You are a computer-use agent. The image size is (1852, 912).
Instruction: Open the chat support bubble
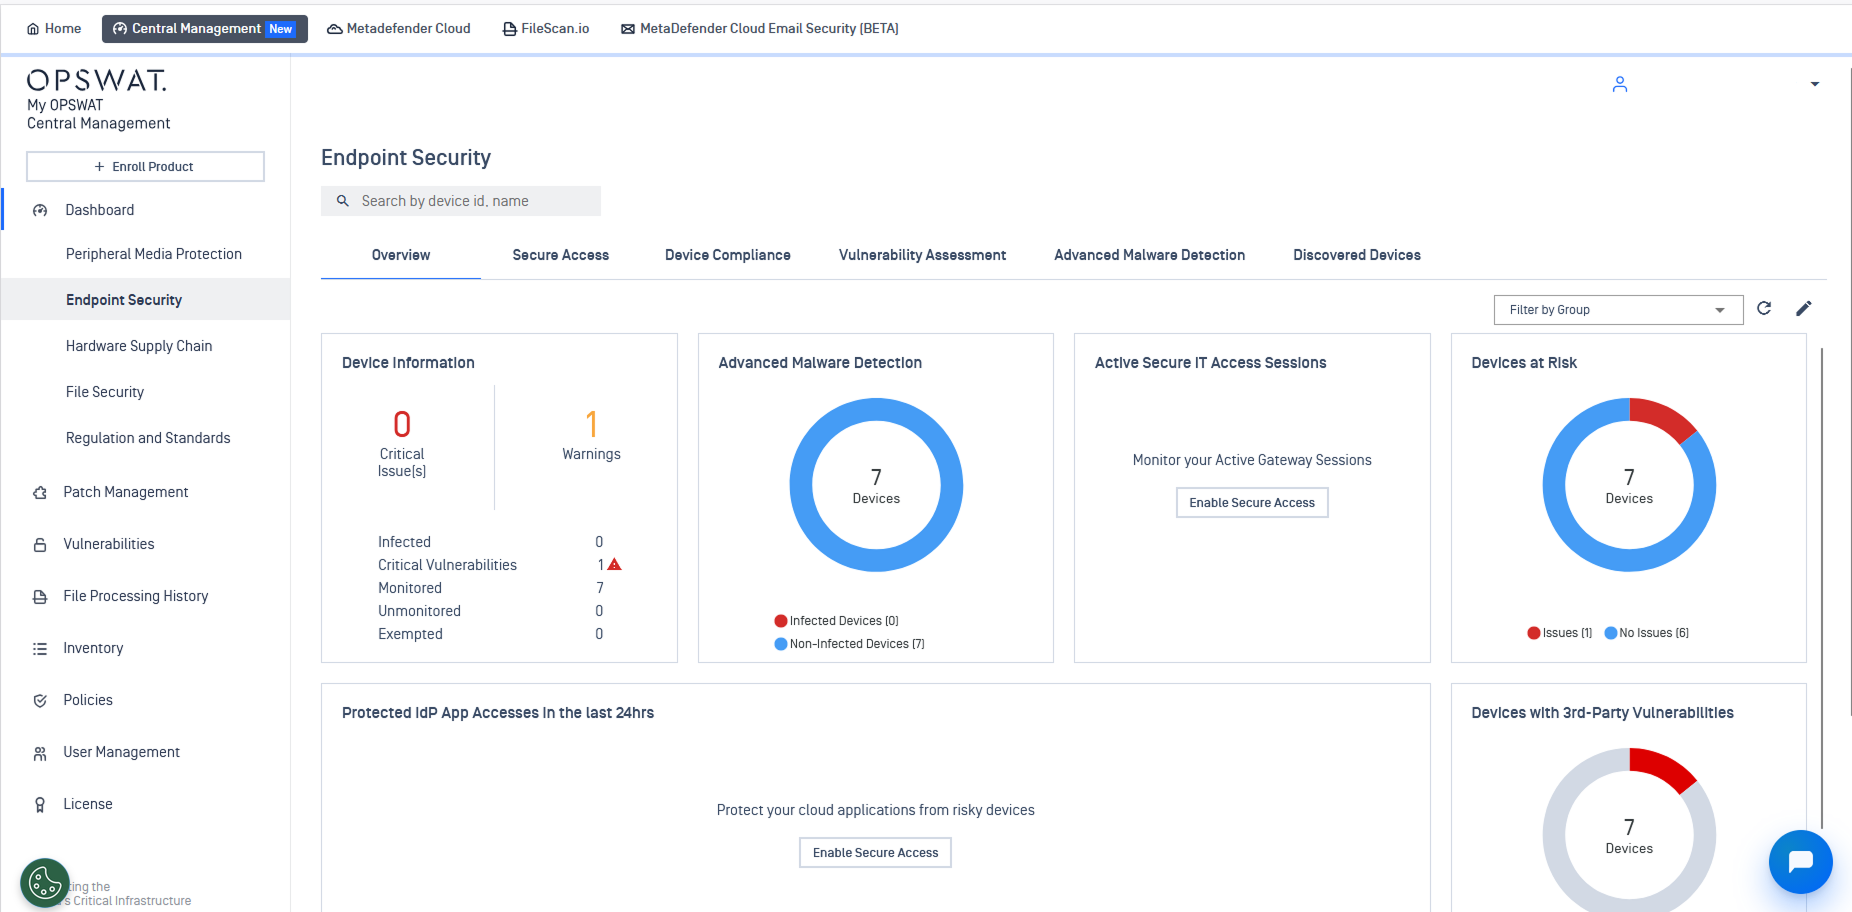(1800, 861)
